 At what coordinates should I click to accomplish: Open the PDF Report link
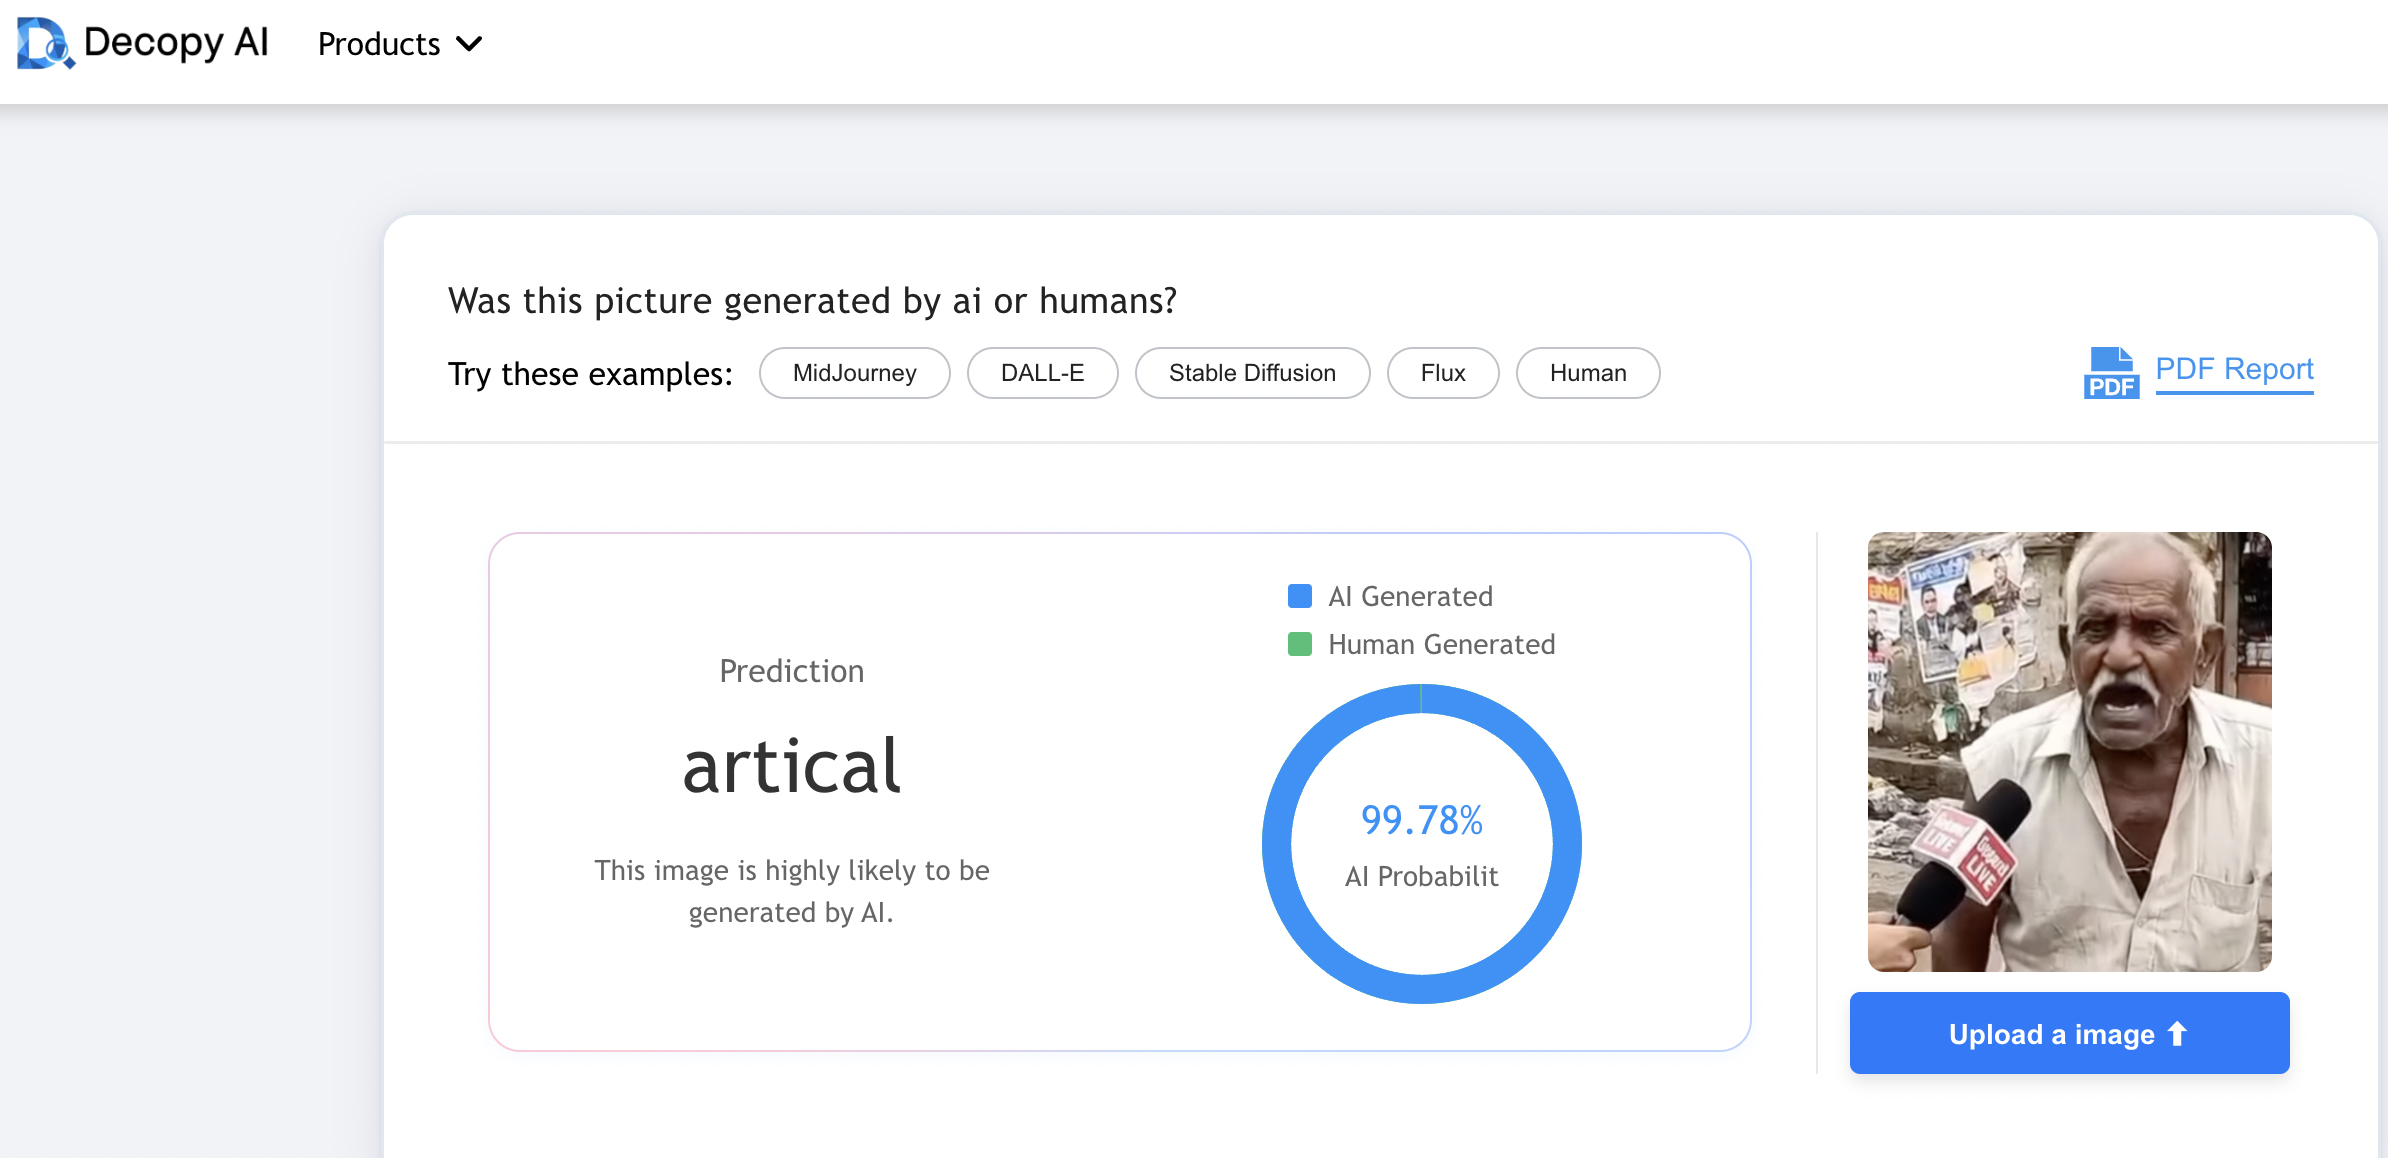pos(2234,369)
